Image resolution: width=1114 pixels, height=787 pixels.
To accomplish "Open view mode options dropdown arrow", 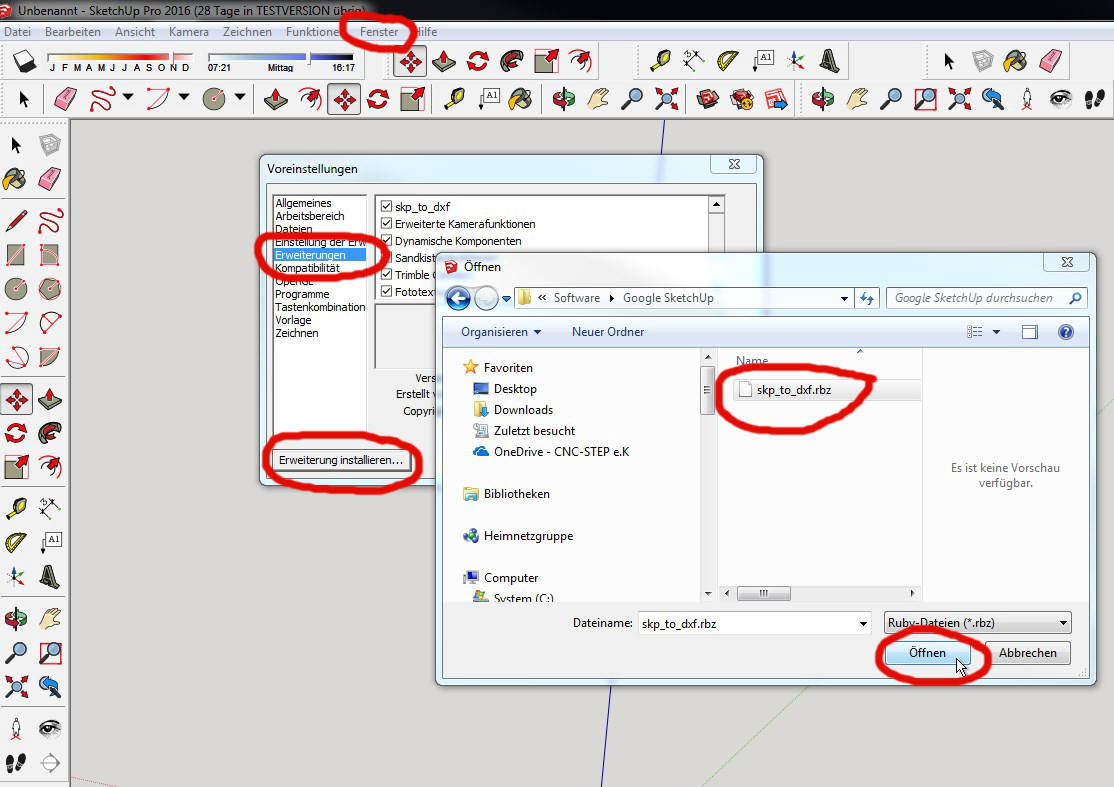I will pos(997,332).
